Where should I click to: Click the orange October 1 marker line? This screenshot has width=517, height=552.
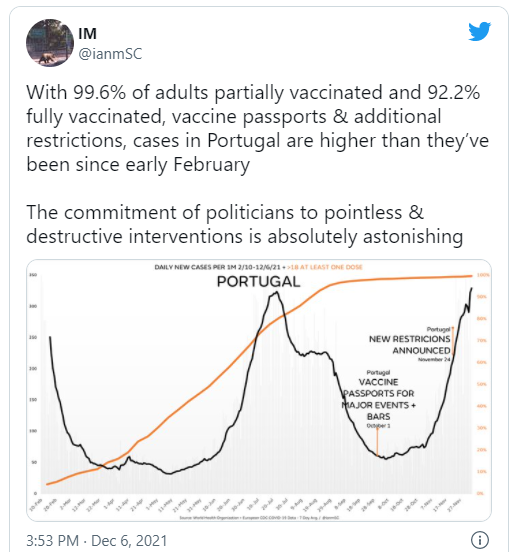point(377,441)
